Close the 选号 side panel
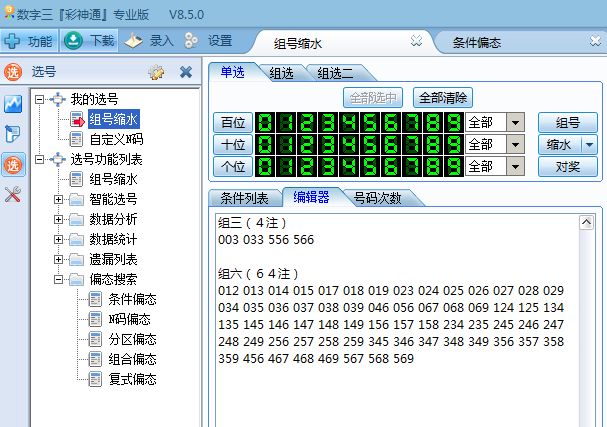 (185, 72)
